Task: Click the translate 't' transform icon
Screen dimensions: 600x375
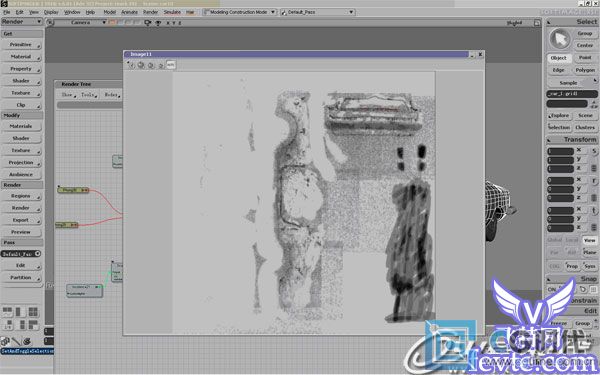Action: 594,210
